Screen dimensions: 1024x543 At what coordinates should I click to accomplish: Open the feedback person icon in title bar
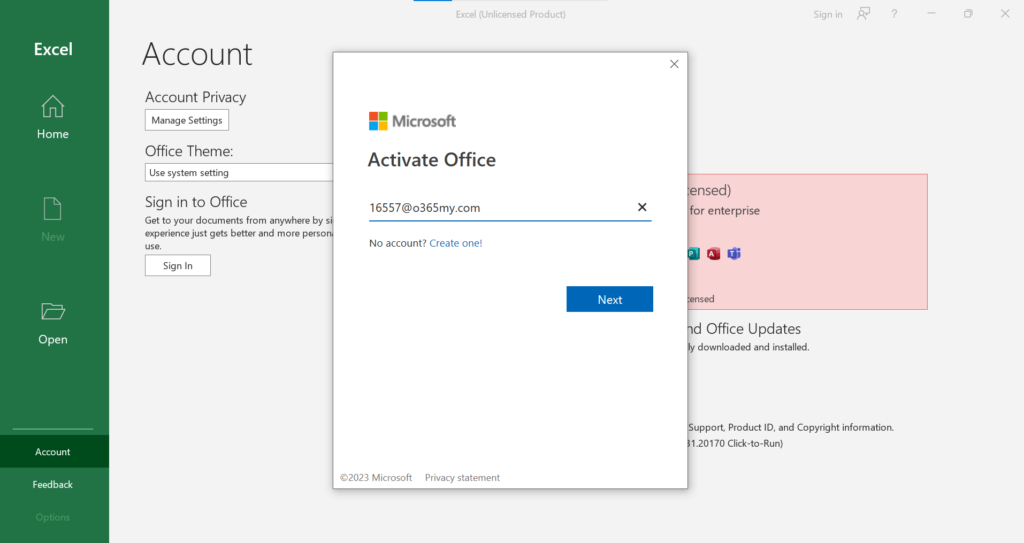tap(863, 14)
